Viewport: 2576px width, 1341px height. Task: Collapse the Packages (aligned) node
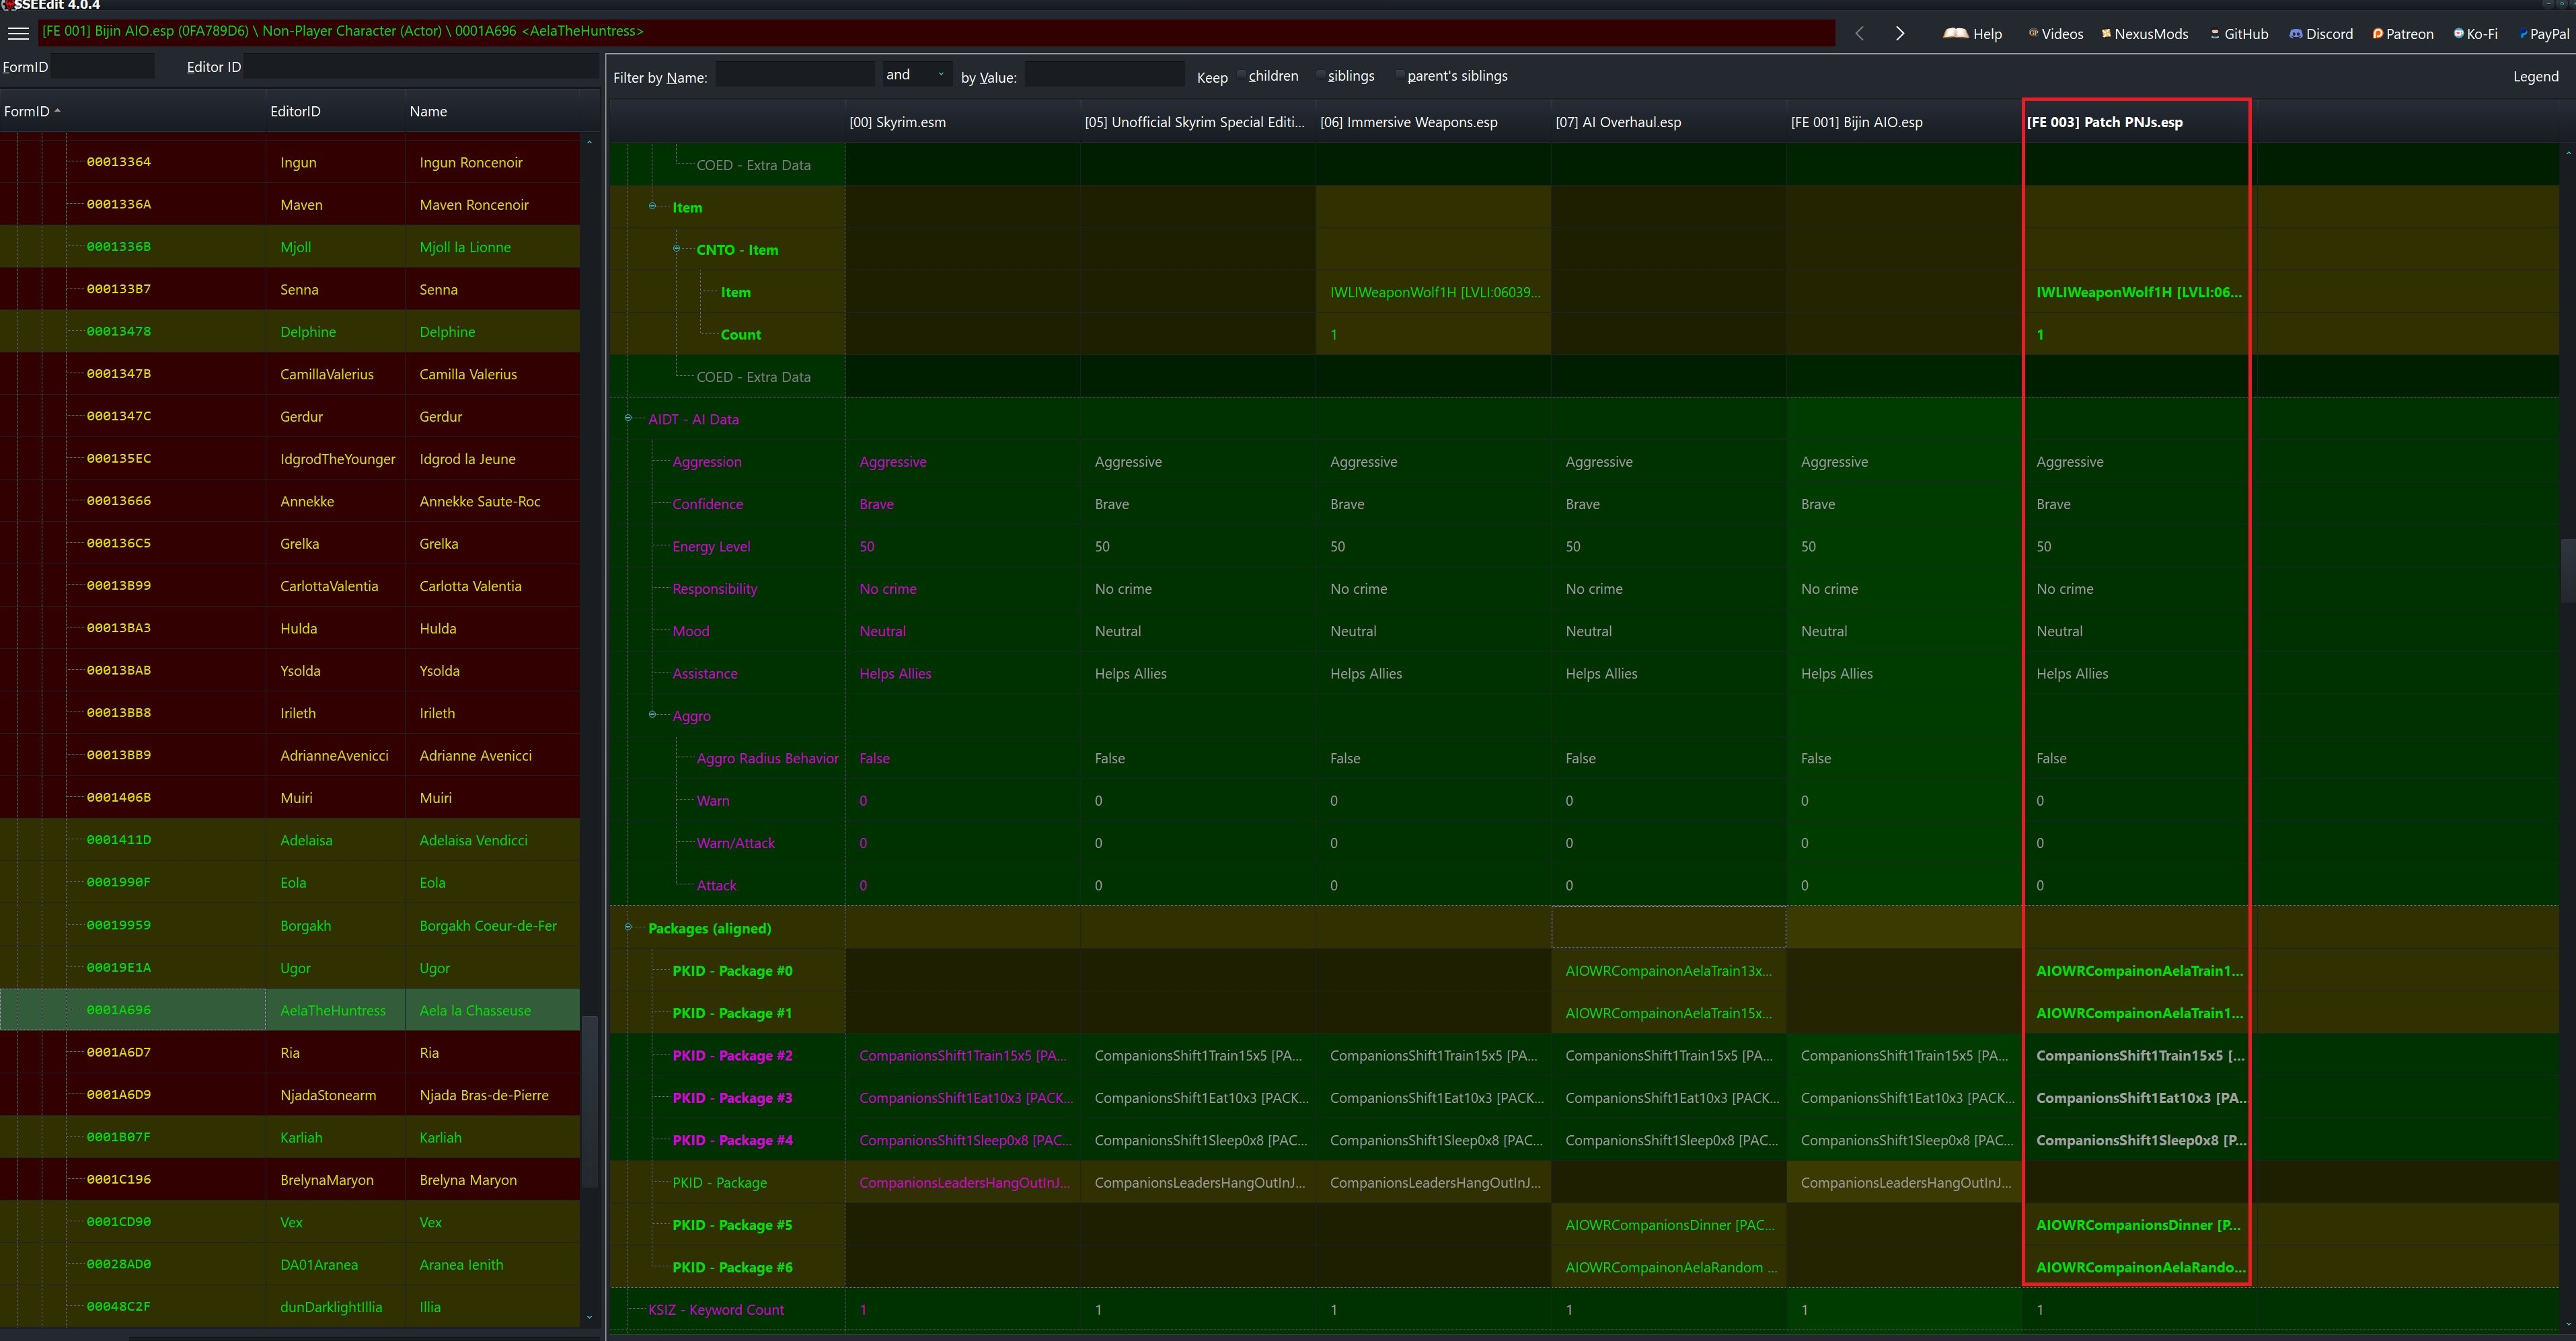pos(628,927)
